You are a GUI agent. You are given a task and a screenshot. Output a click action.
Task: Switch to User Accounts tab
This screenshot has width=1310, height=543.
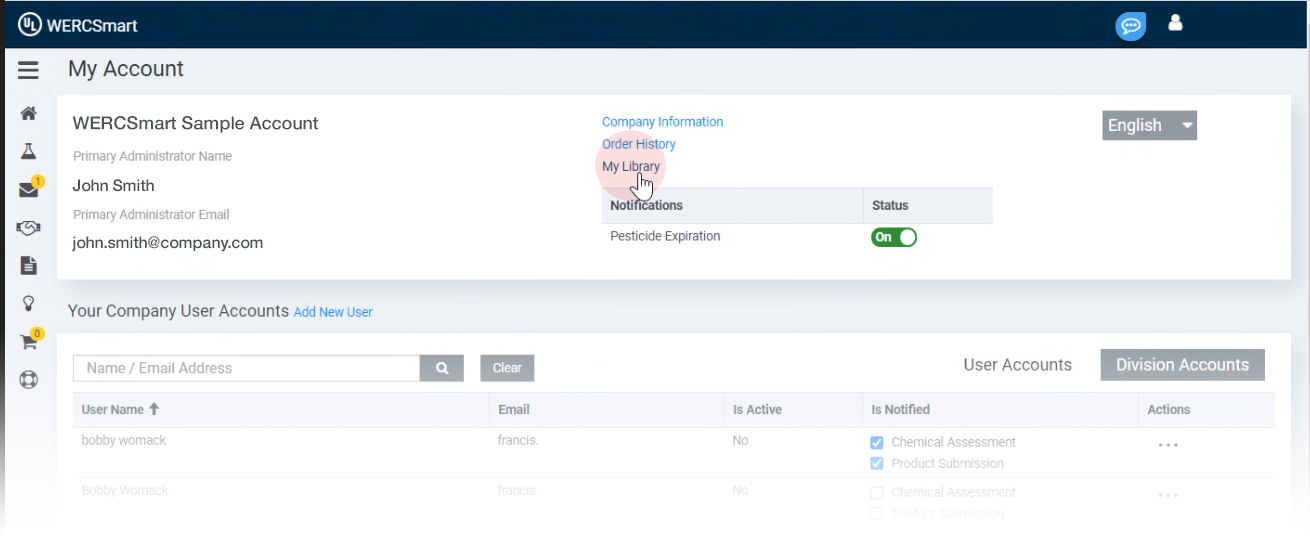(x=1017, y=365)
